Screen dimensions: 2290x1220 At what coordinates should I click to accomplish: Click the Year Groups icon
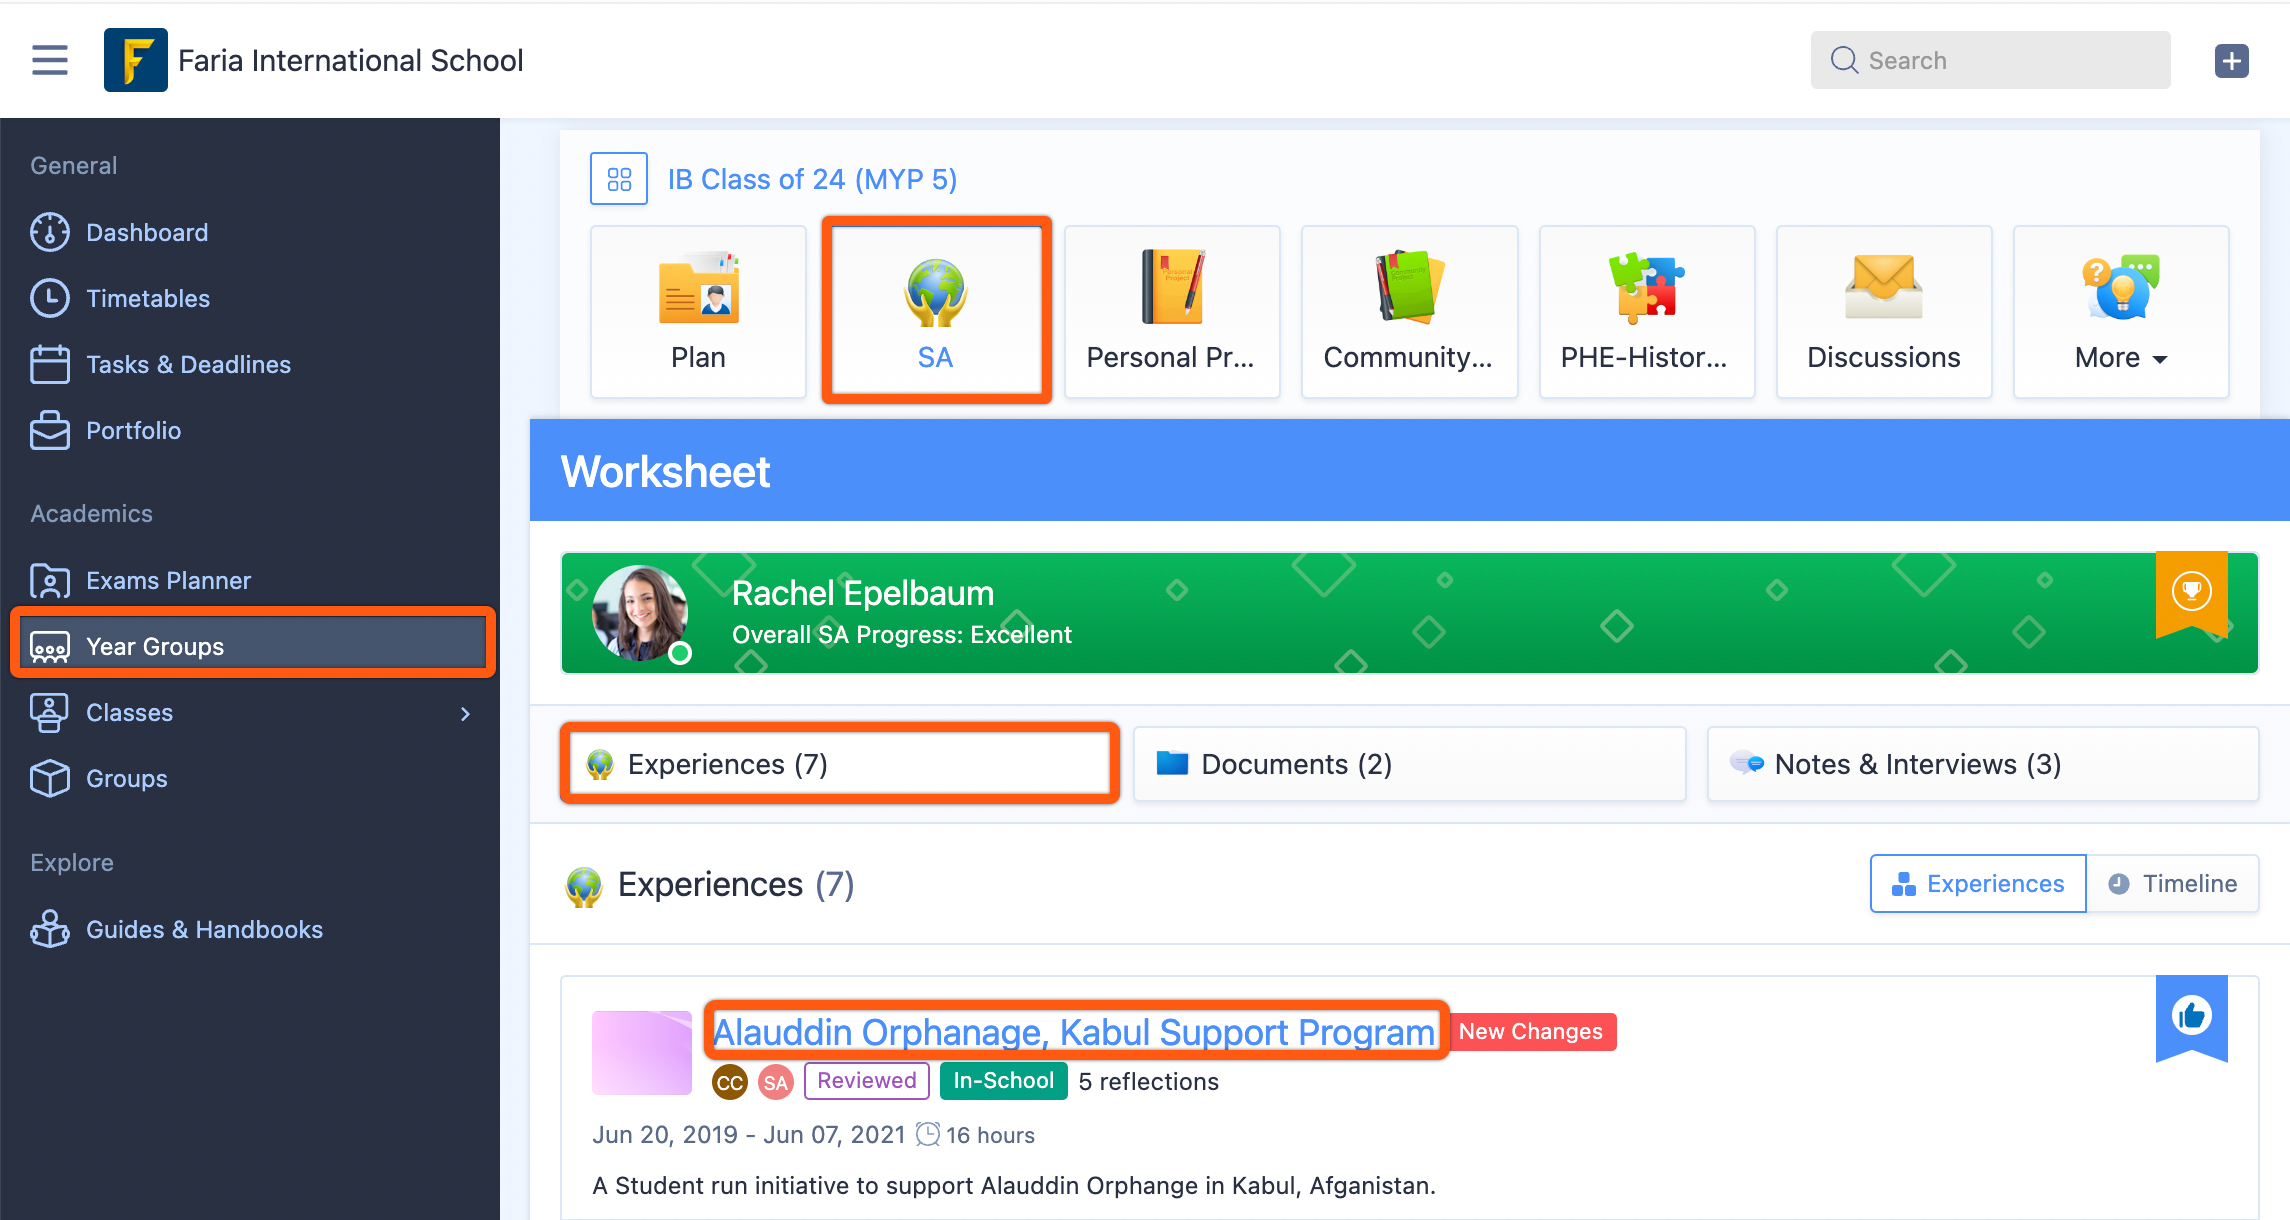coord(50,647)
